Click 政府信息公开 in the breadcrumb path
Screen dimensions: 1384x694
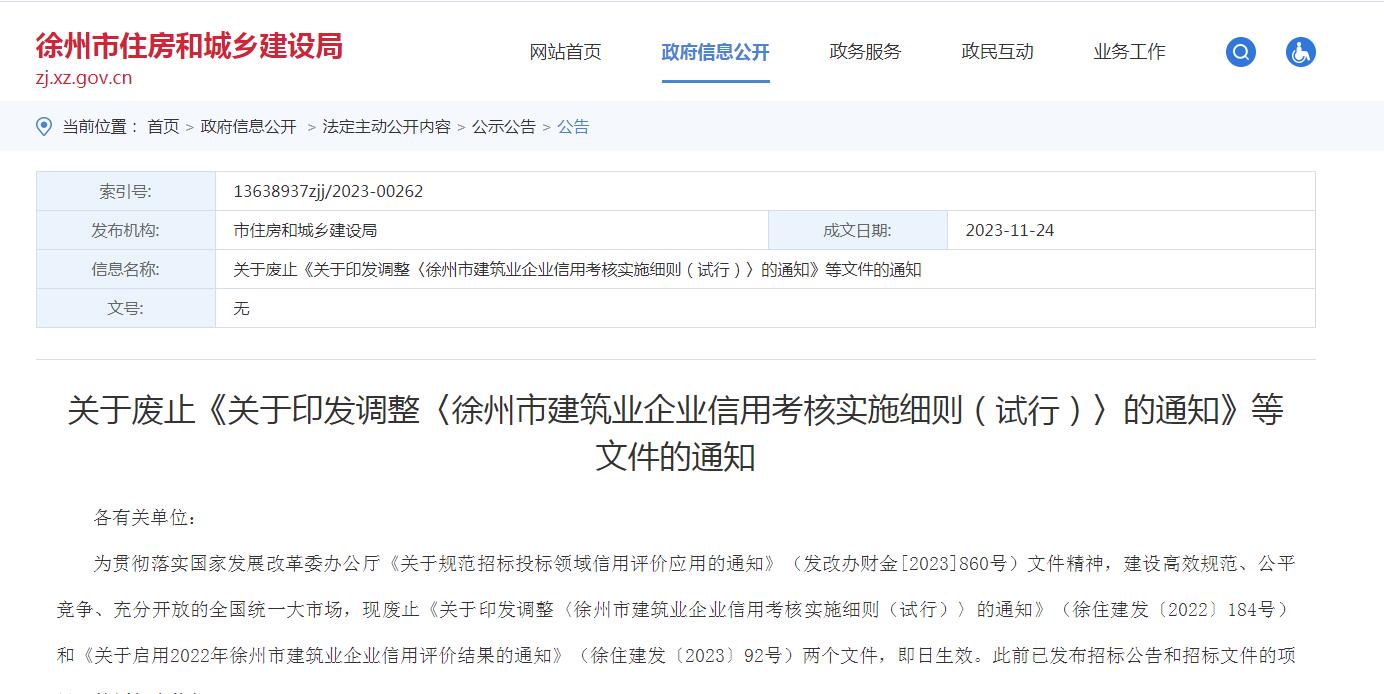tap(248, 127)
